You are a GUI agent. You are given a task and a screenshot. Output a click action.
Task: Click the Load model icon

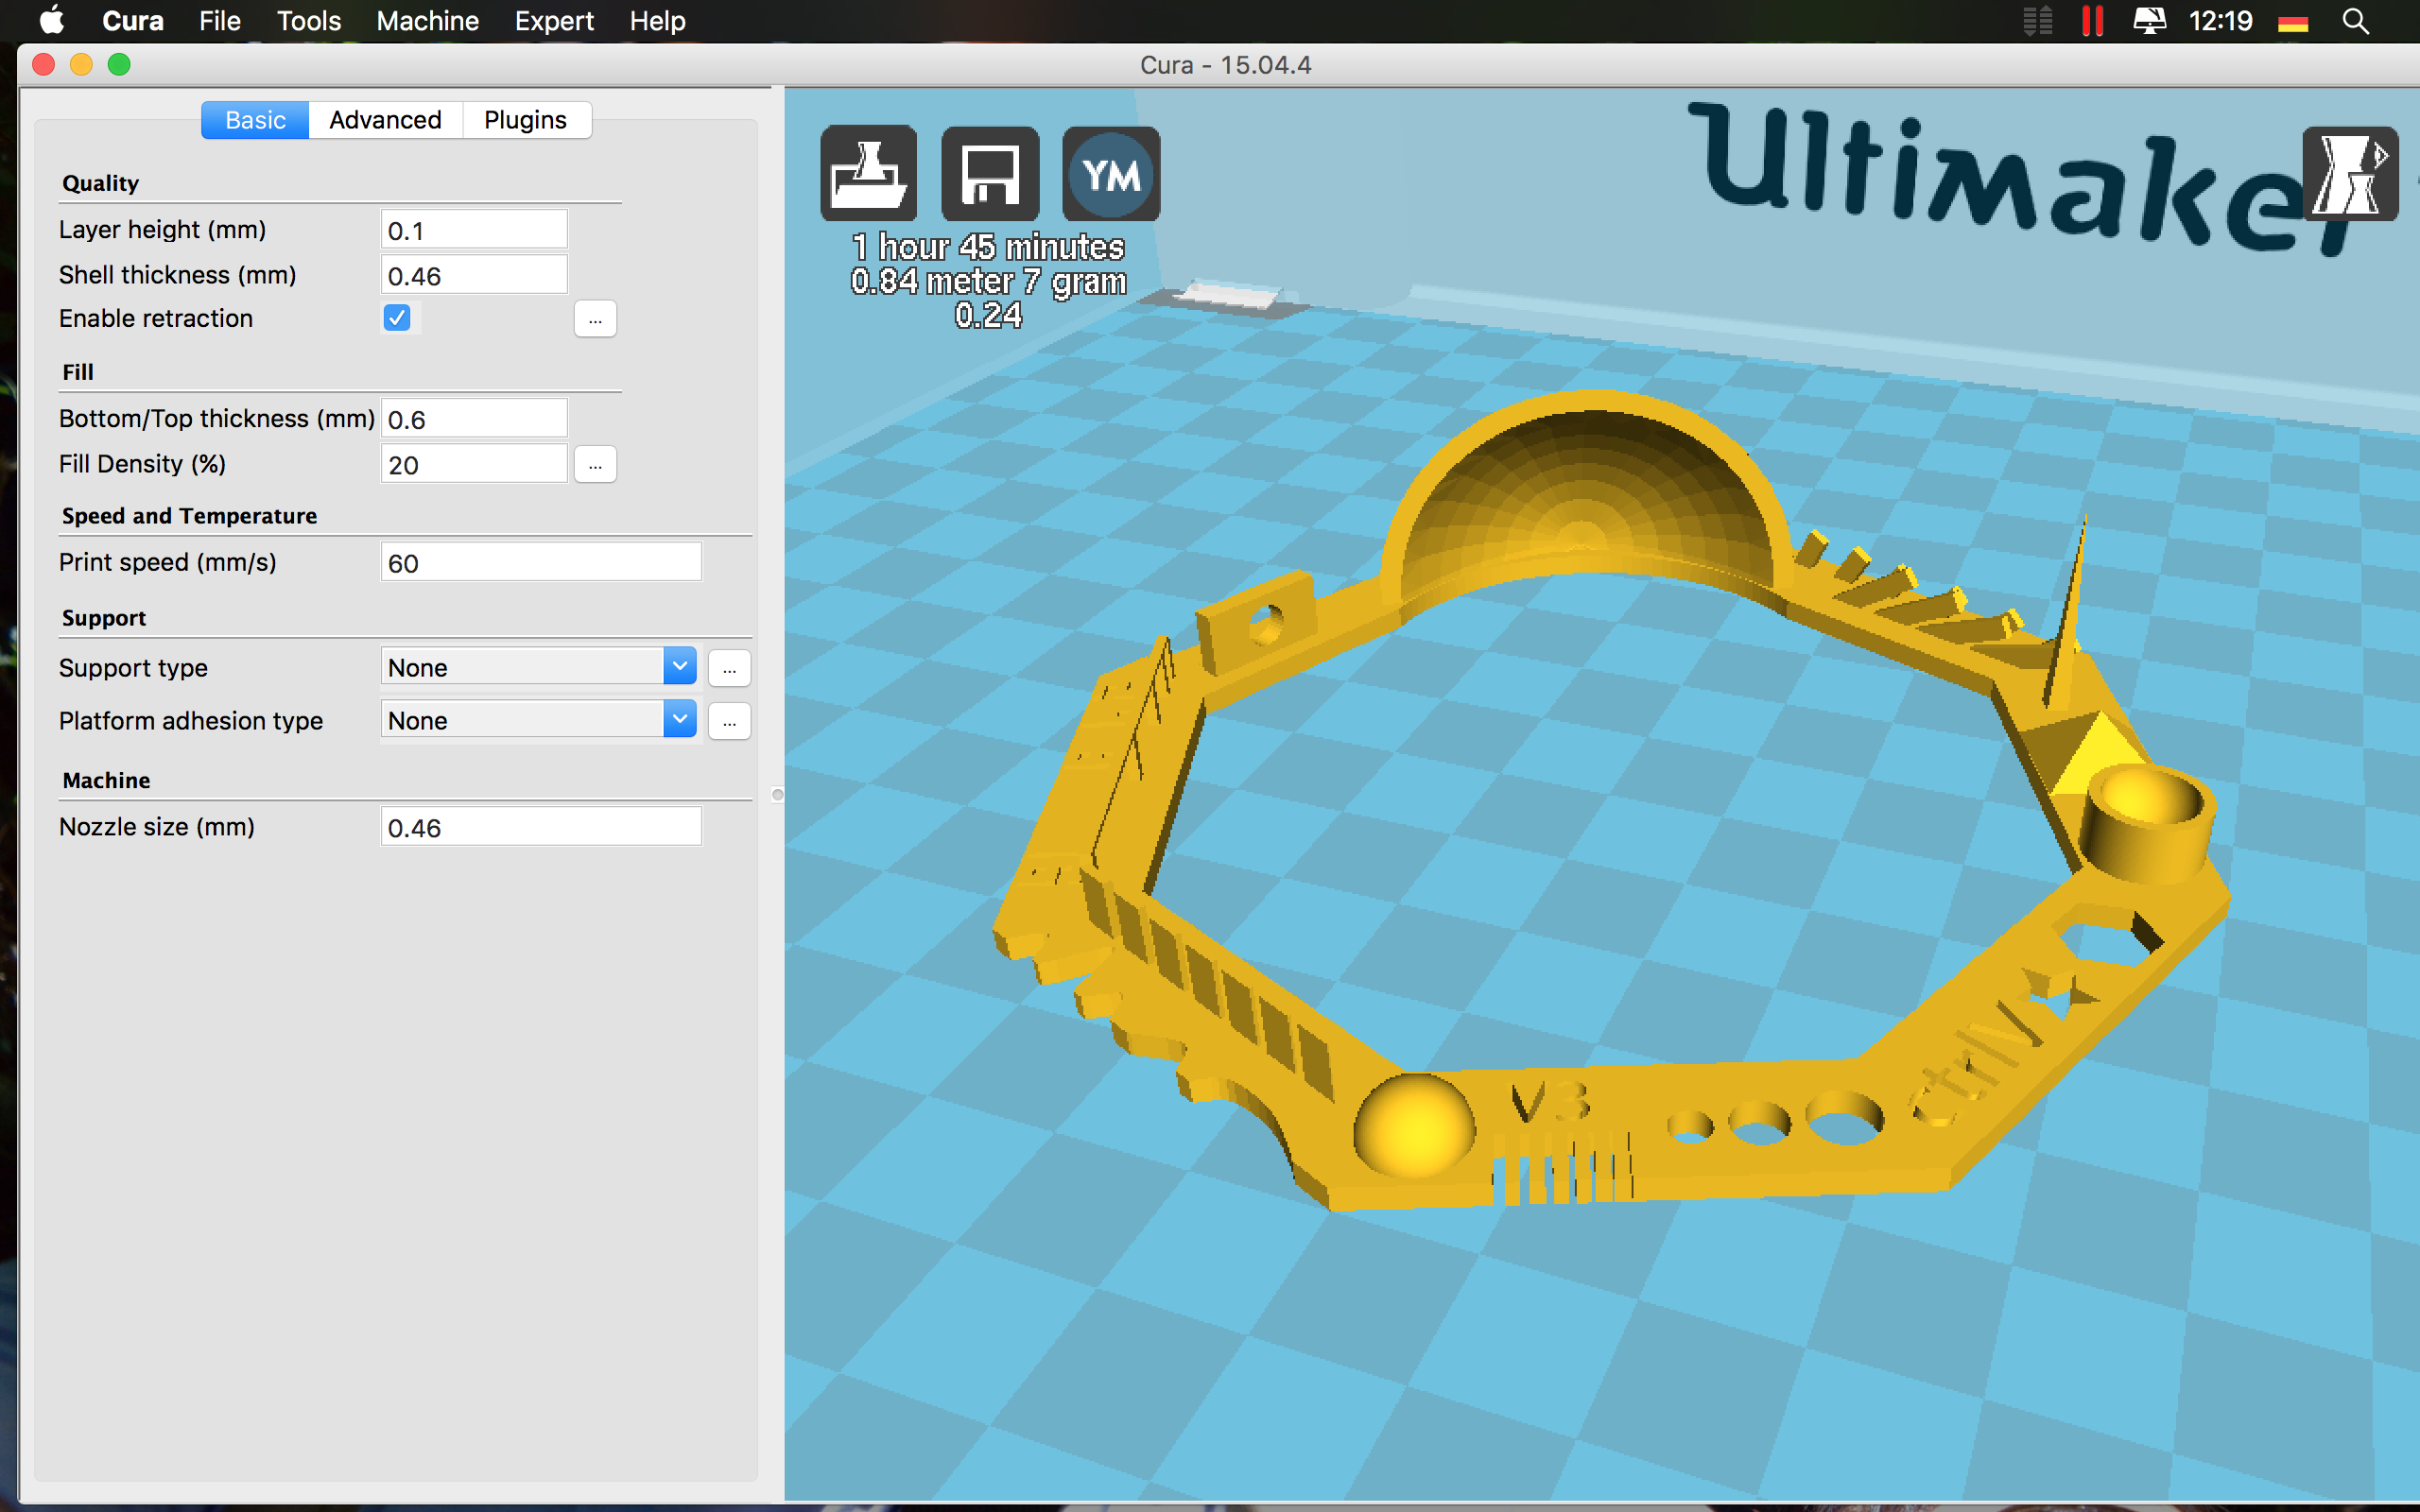[868, 174]
